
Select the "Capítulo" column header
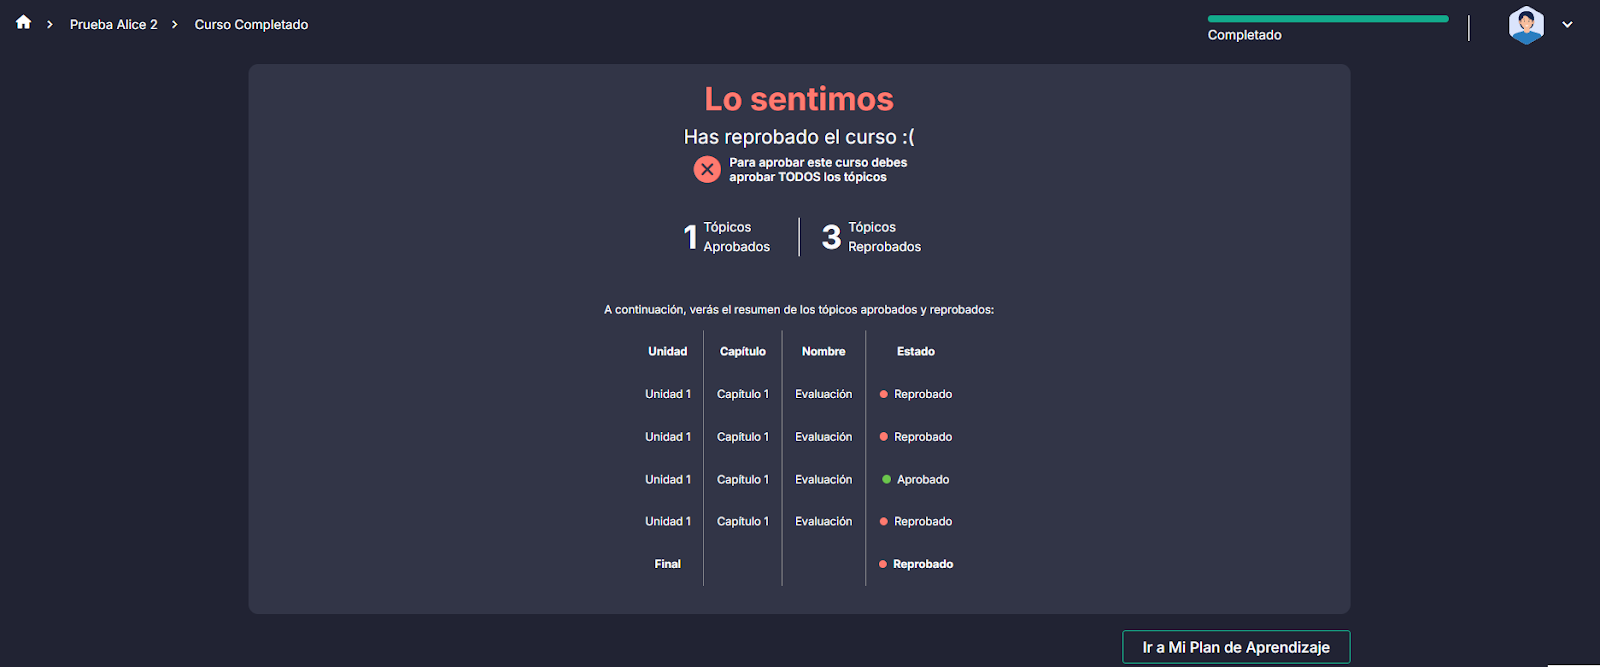[742, 352]
